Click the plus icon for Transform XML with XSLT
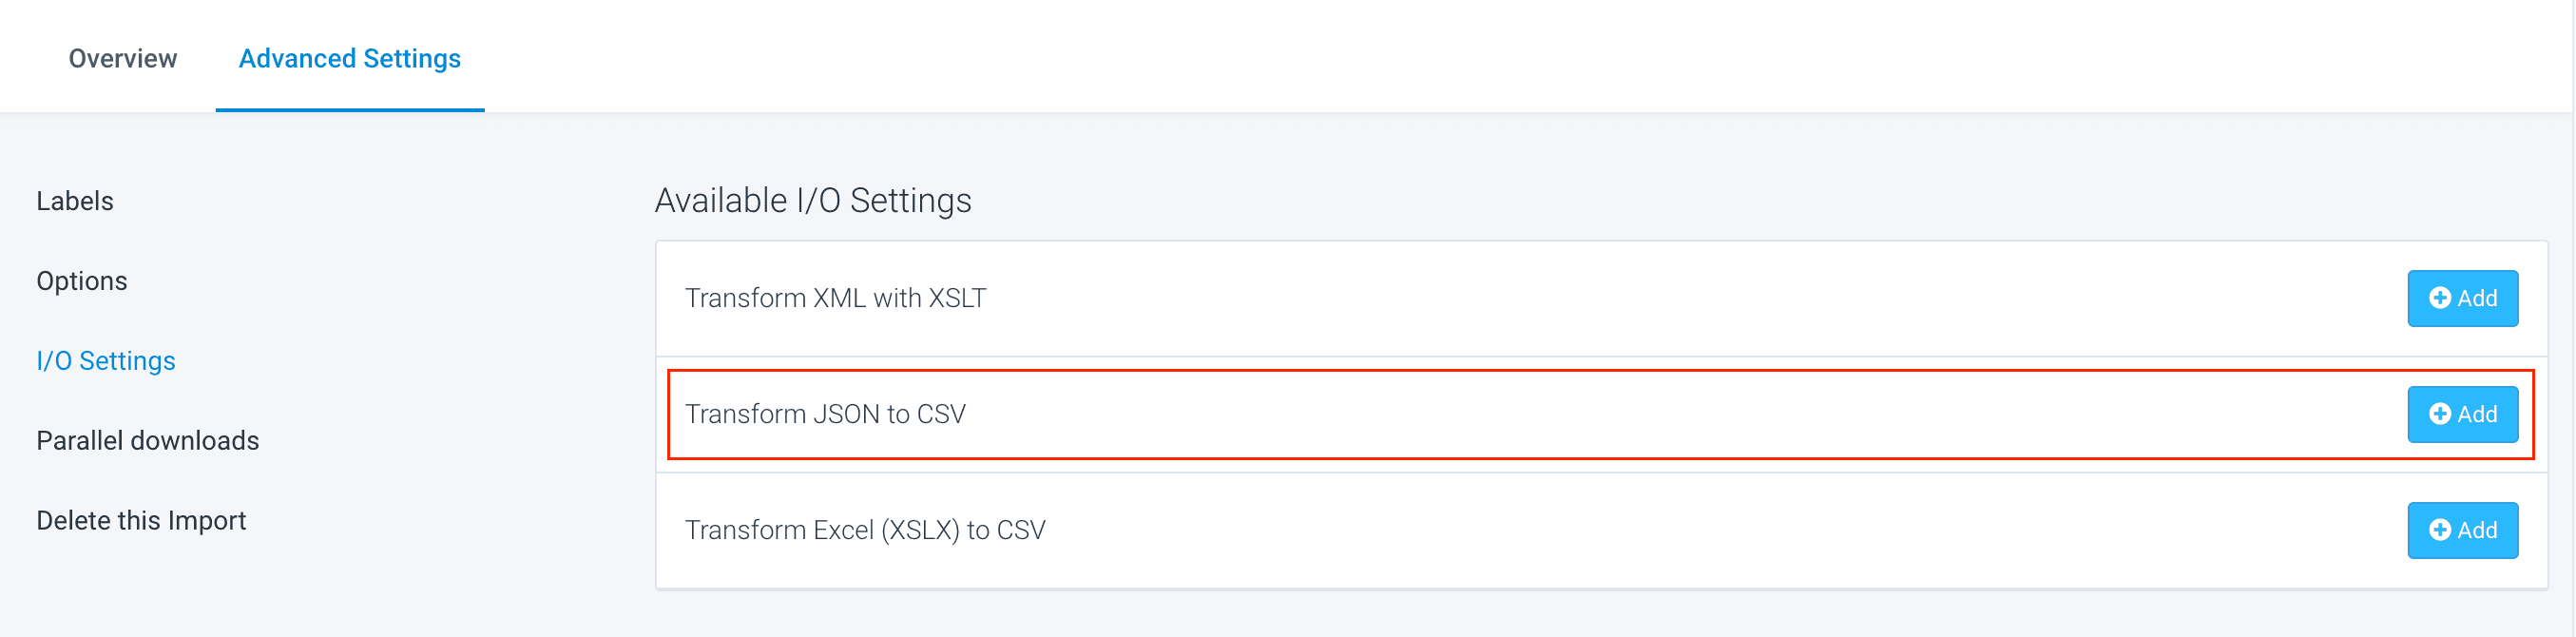 2439,298
